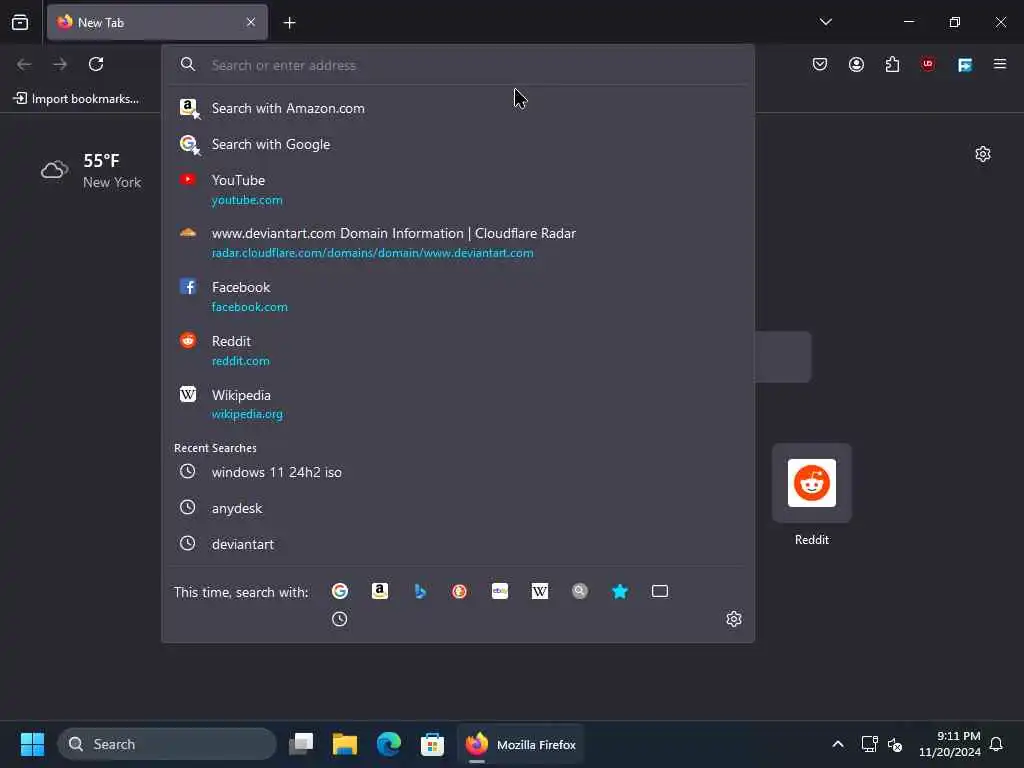Viewport: 1024px width, 768px height.
Task: Open the Firefox application hamburger menu
Action: 1000,64
